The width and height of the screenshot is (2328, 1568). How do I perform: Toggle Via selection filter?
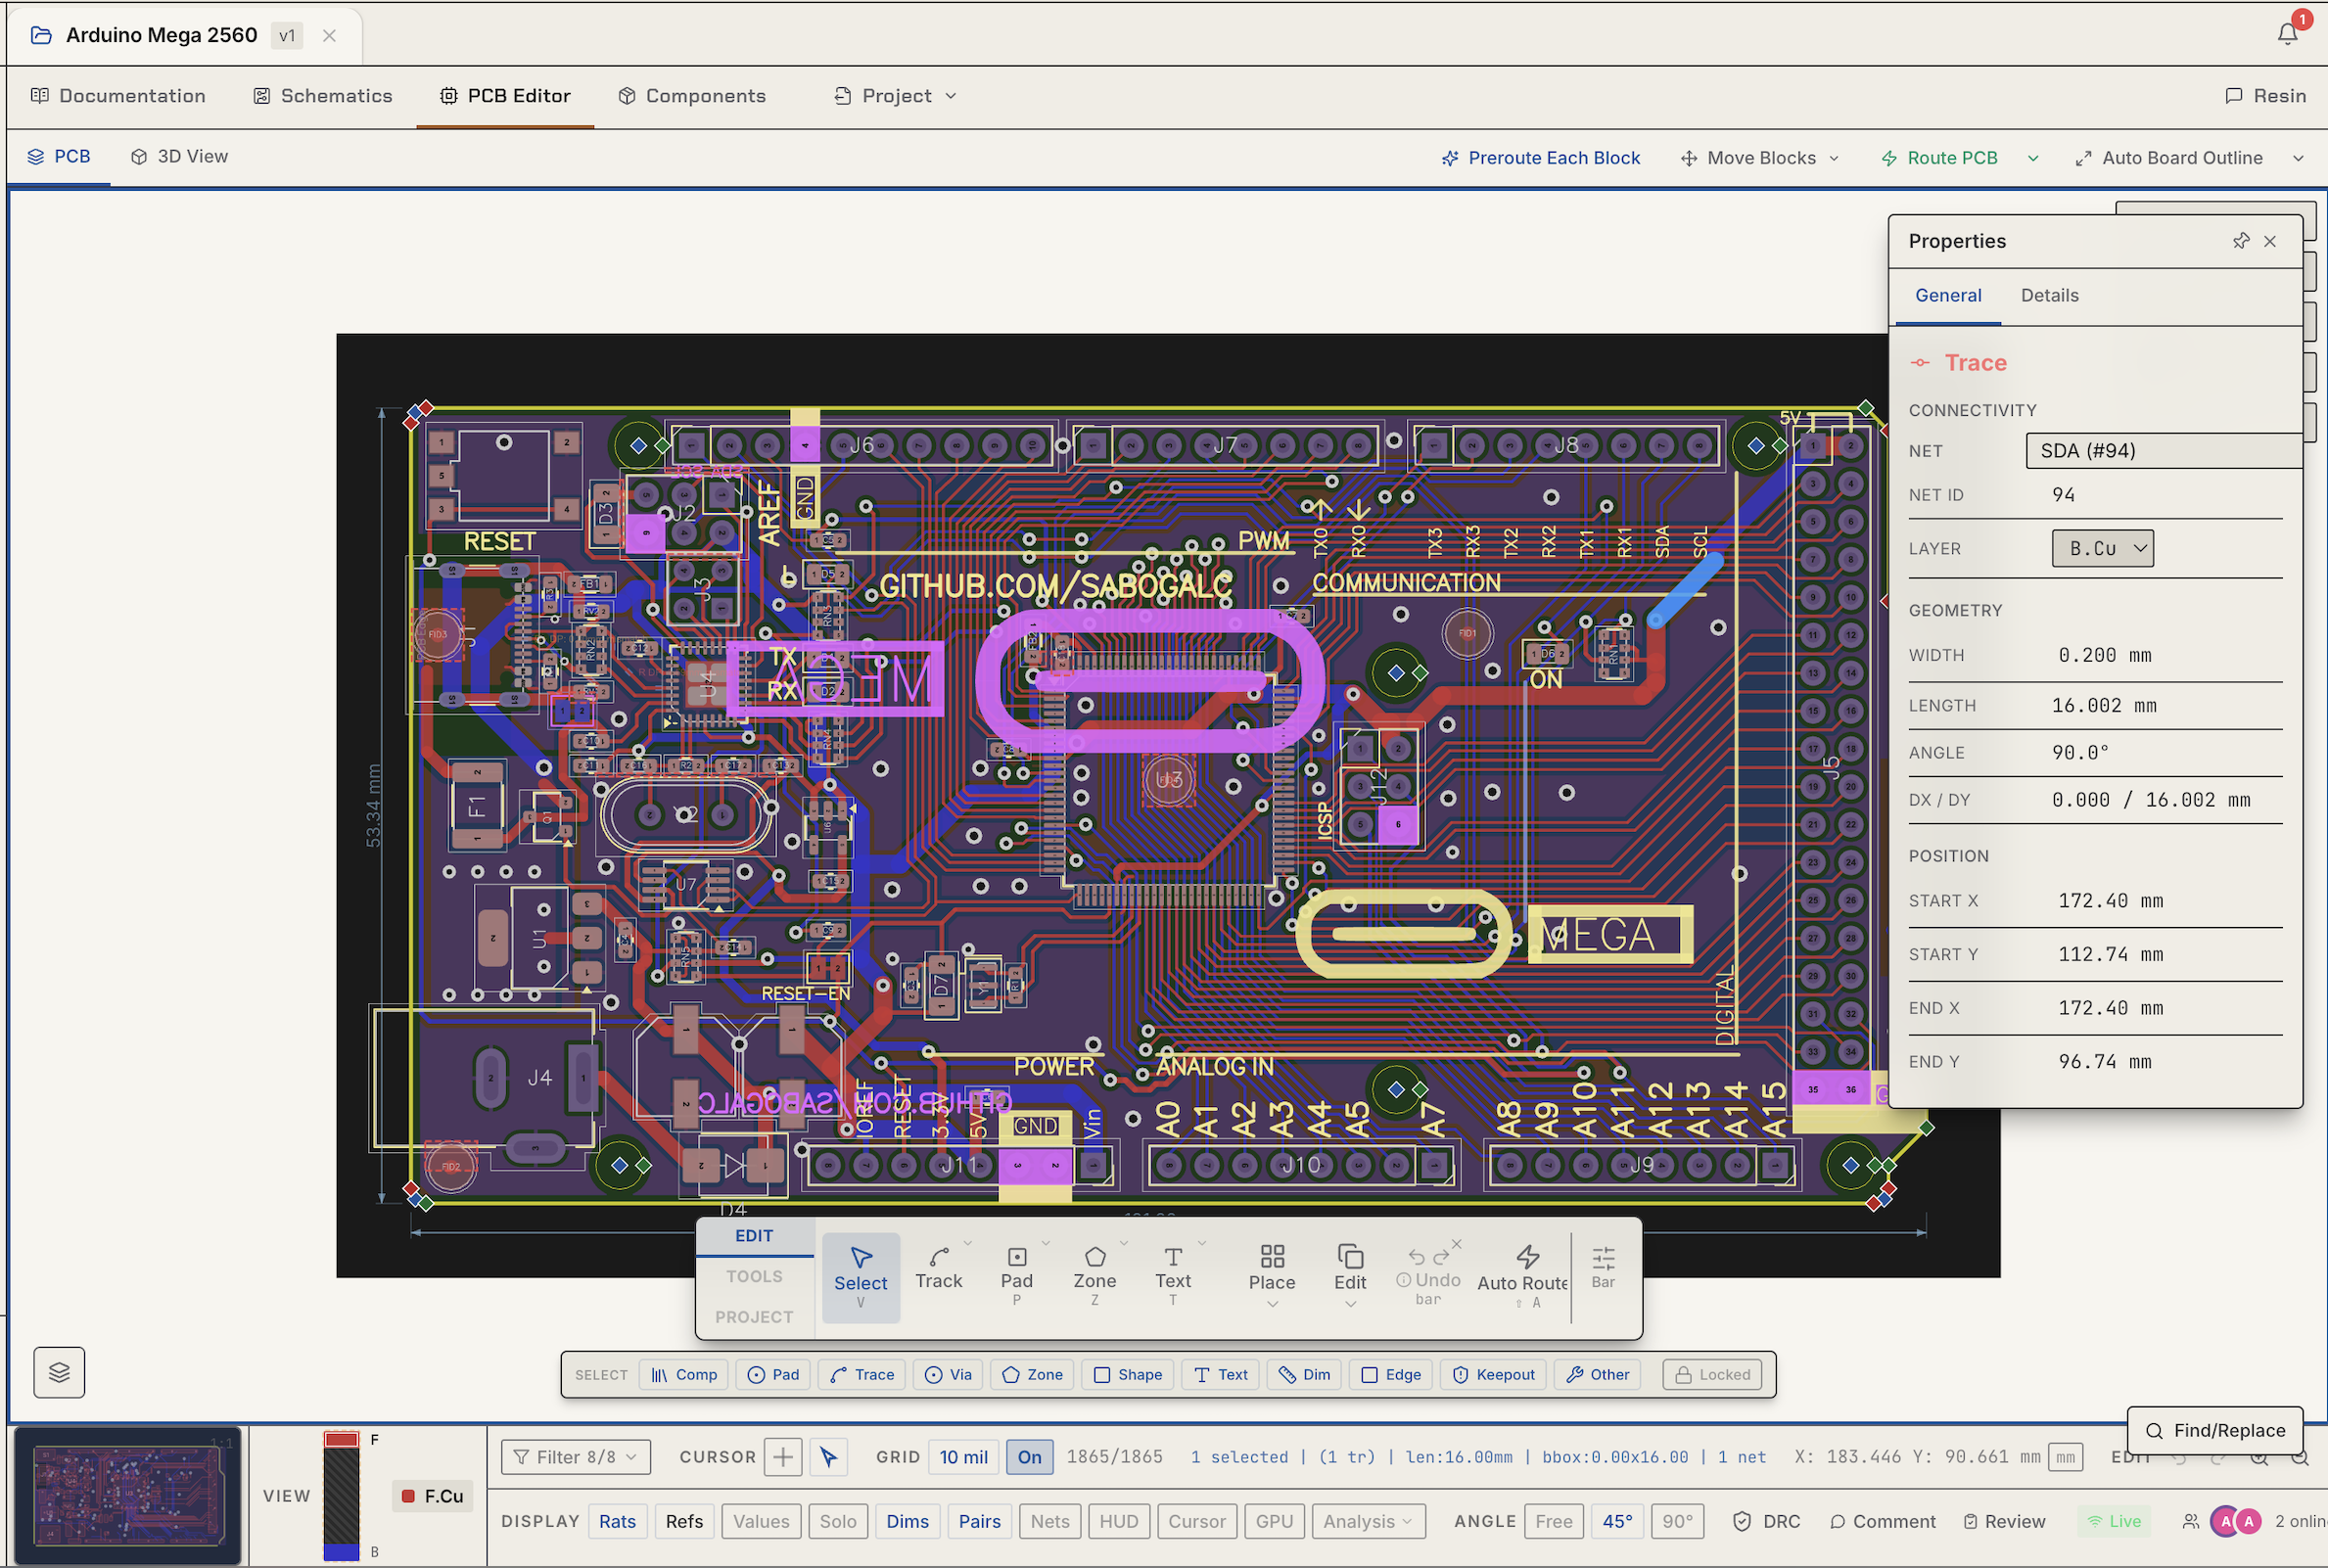(948, 1375)
